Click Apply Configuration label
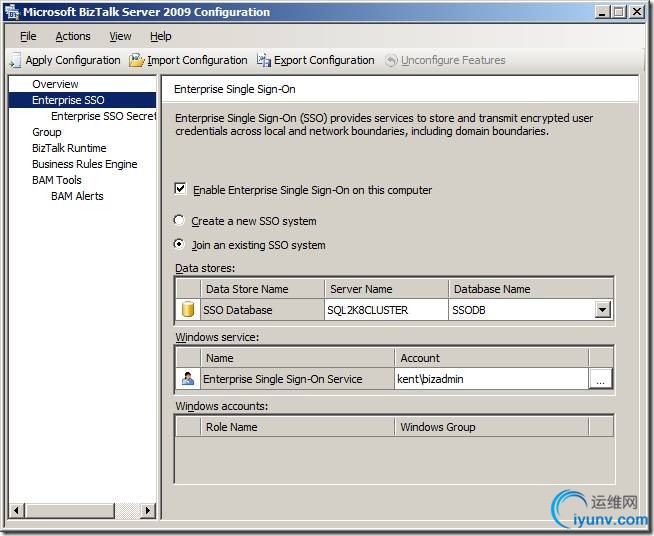 (73, 60)
